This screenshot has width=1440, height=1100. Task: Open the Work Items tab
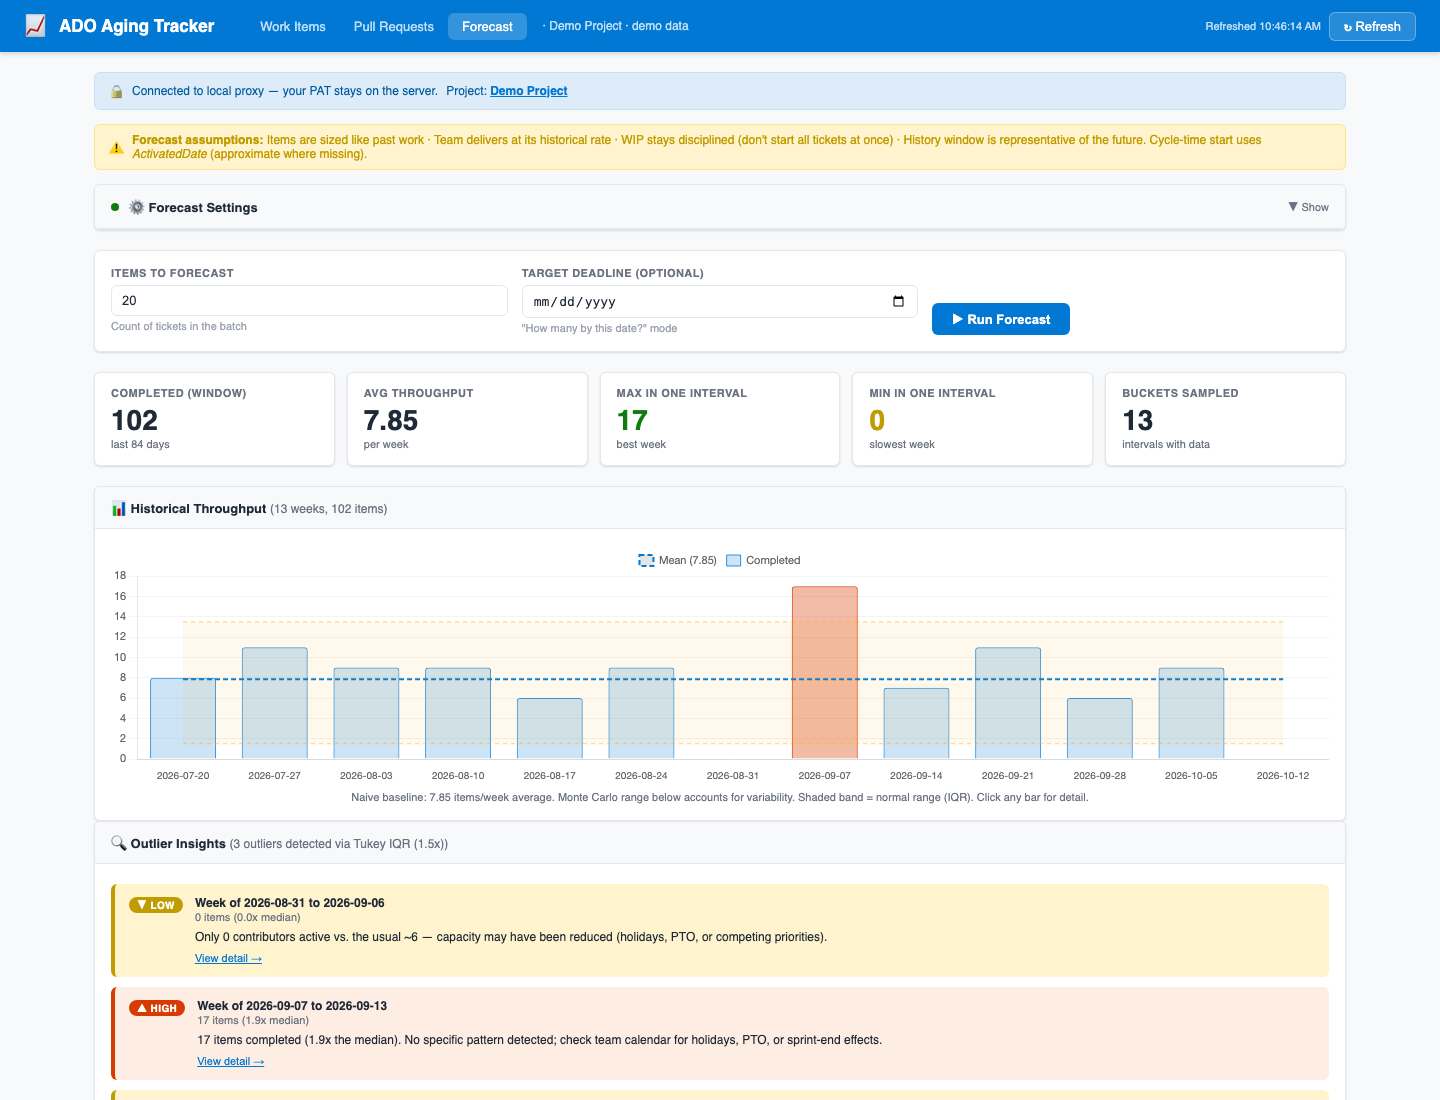[293, 26]
